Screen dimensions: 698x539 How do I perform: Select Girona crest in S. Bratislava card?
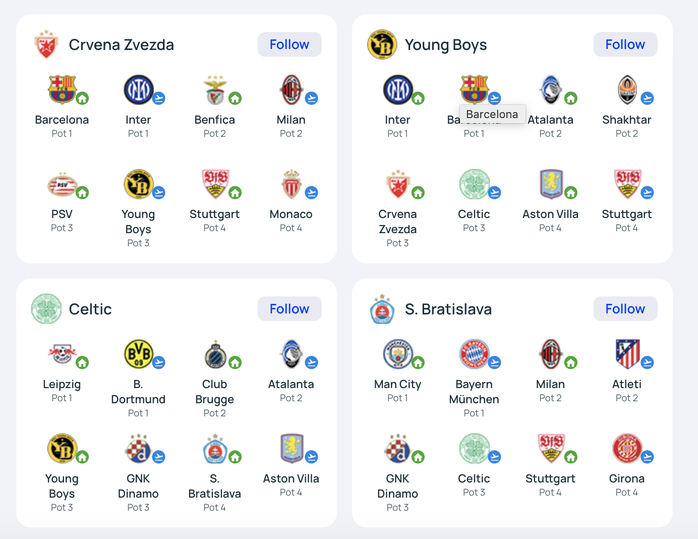[627, 449]
